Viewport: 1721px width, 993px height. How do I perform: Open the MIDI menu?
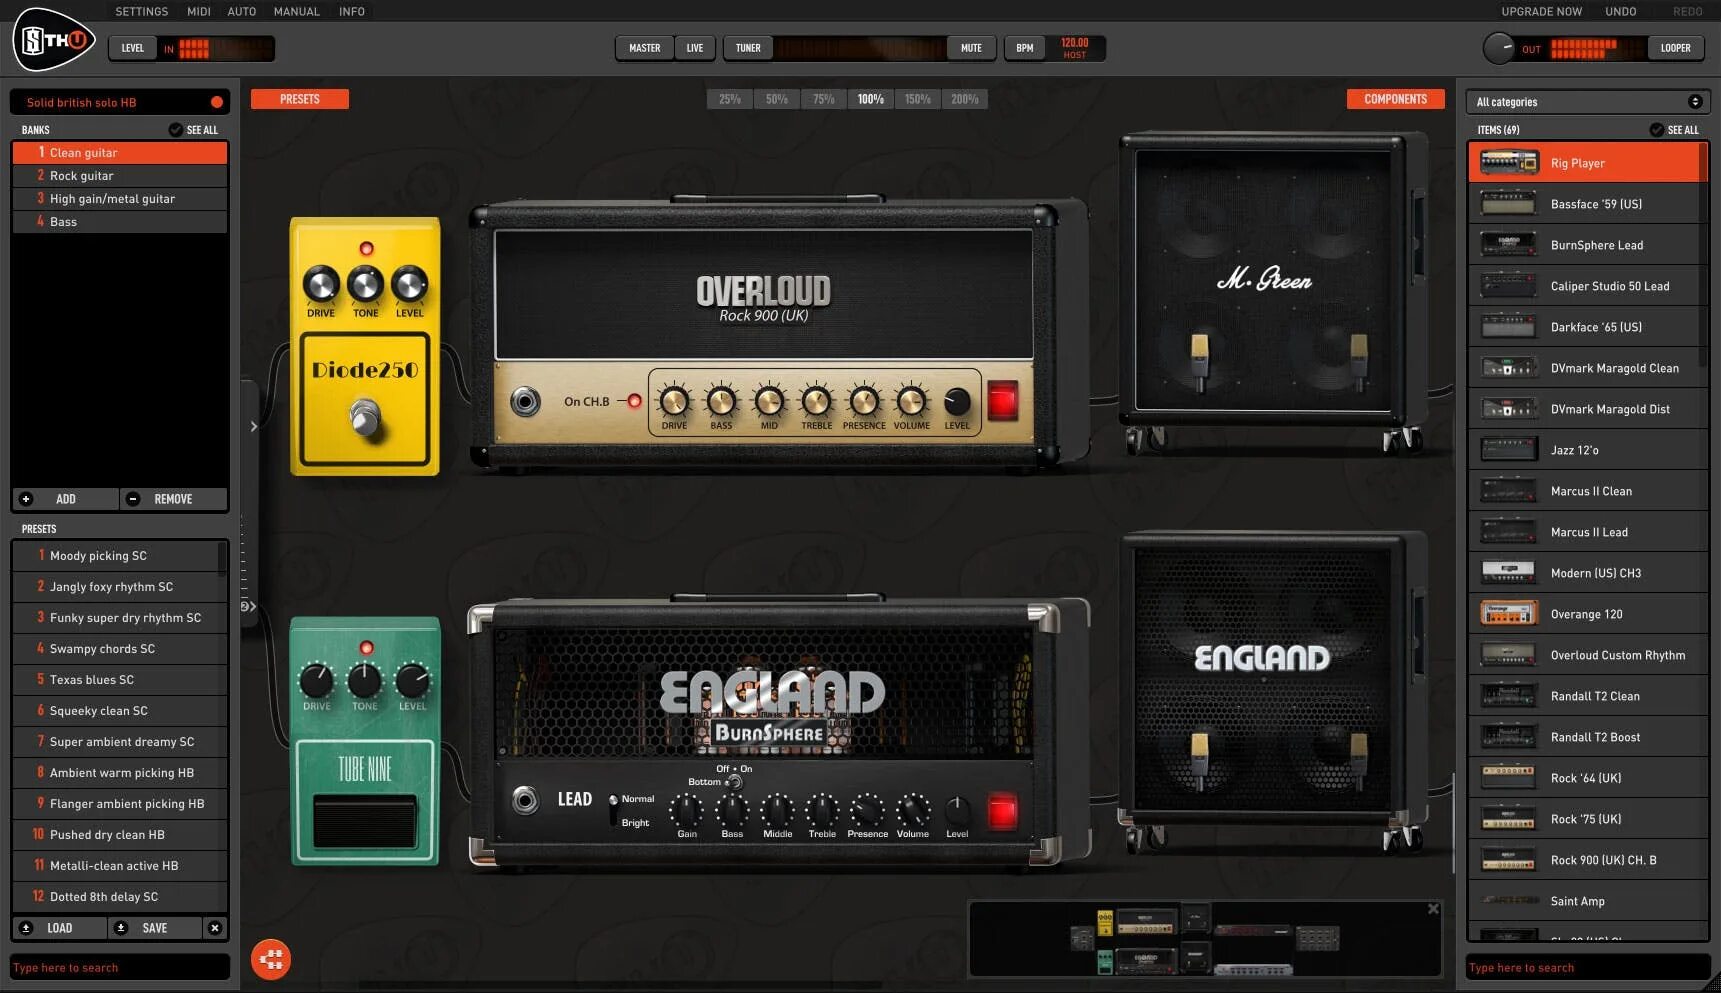[x=199, y=11]
